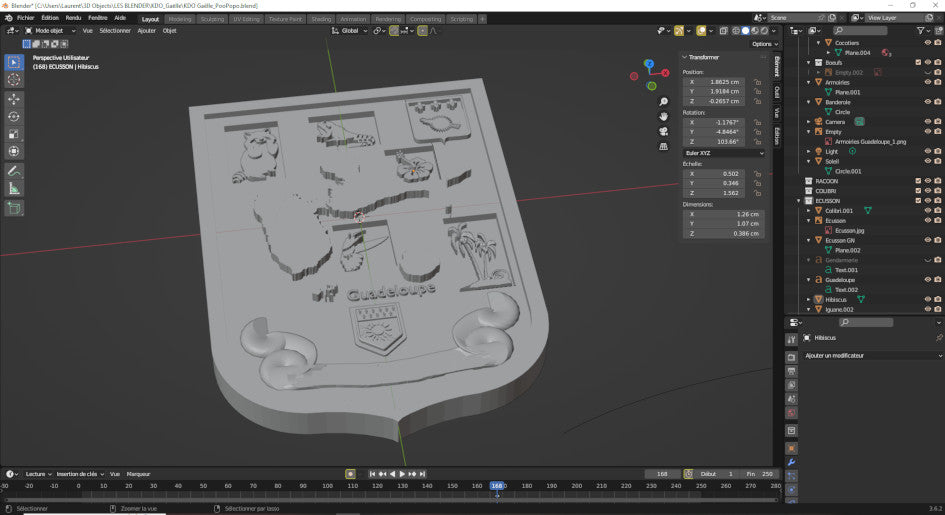Image resolution: width=945 pixels, height=515 pixels.
Task: Click the red X axis on navigation gizmo
Action: click(665, 73)
